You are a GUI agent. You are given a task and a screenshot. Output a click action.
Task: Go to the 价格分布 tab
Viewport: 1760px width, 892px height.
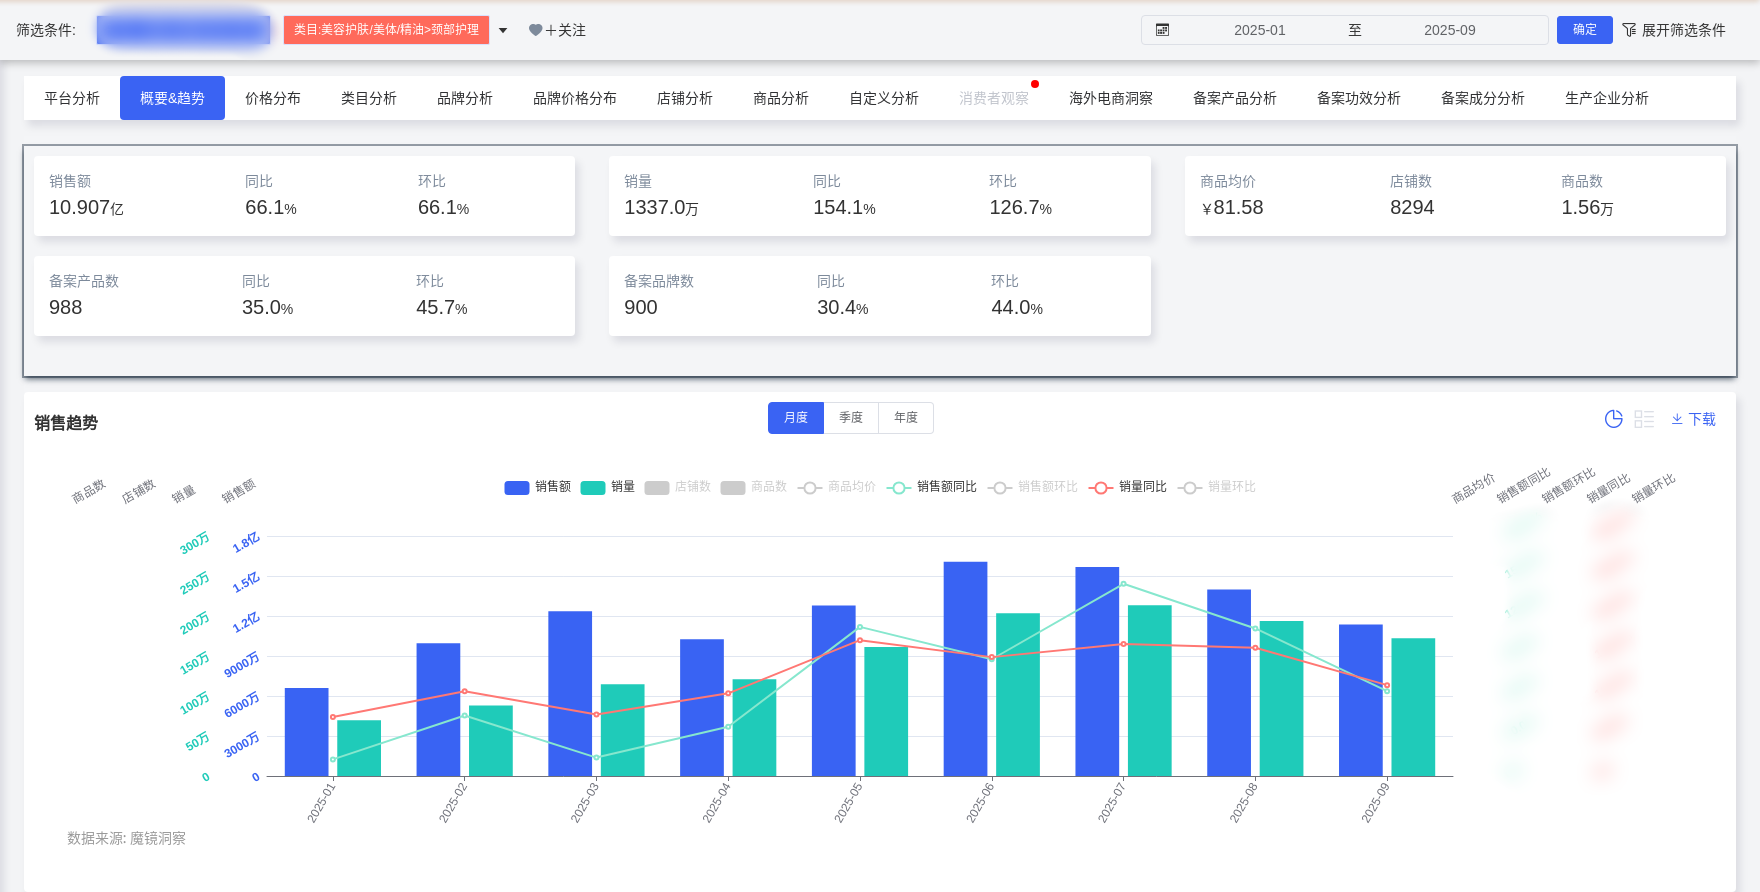273,98
